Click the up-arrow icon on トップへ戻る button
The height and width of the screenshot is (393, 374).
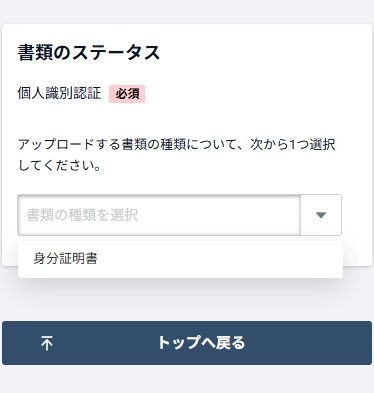[x=47, y=343]
